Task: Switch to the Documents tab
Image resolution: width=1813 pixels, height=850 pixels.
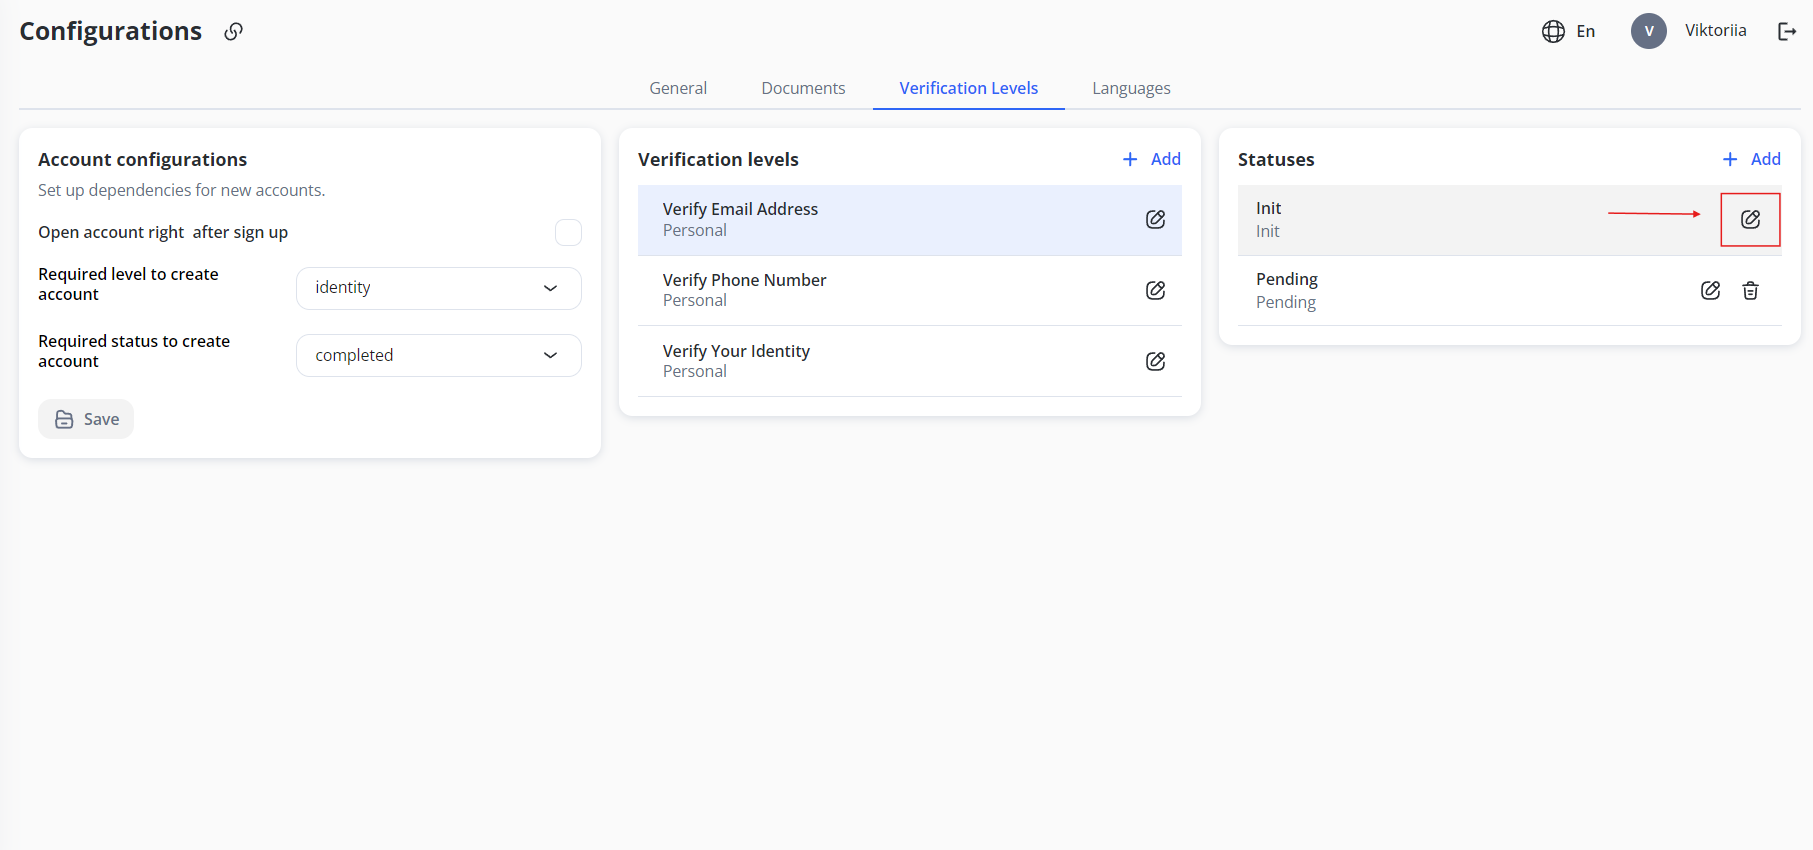Action: 803,88
